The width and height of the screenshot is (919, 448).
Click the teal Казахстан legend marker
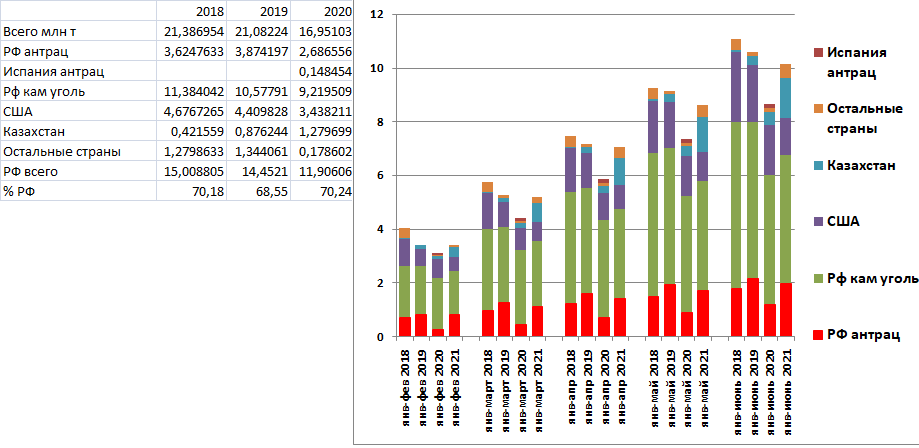pos(817,163)
